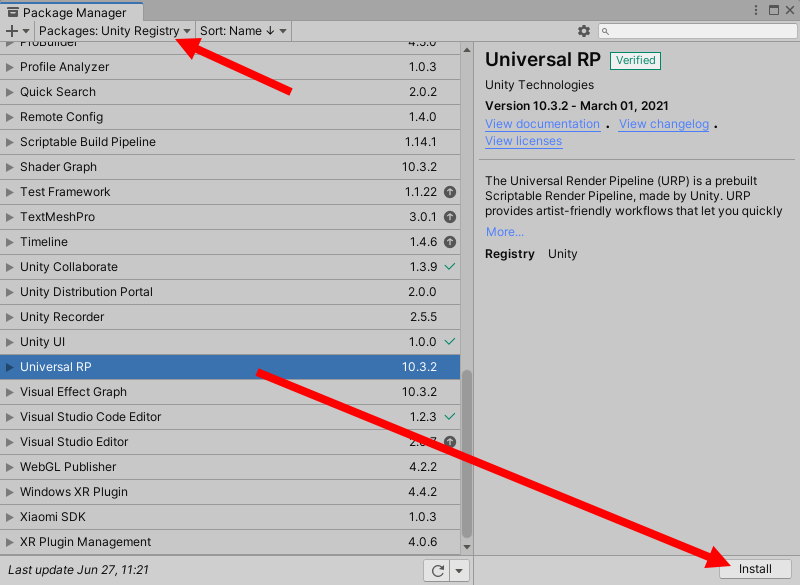This screenshot has height=585, width=800.
Task: Select Unity Distribution Portal package
Action: (x=230, y=292)
